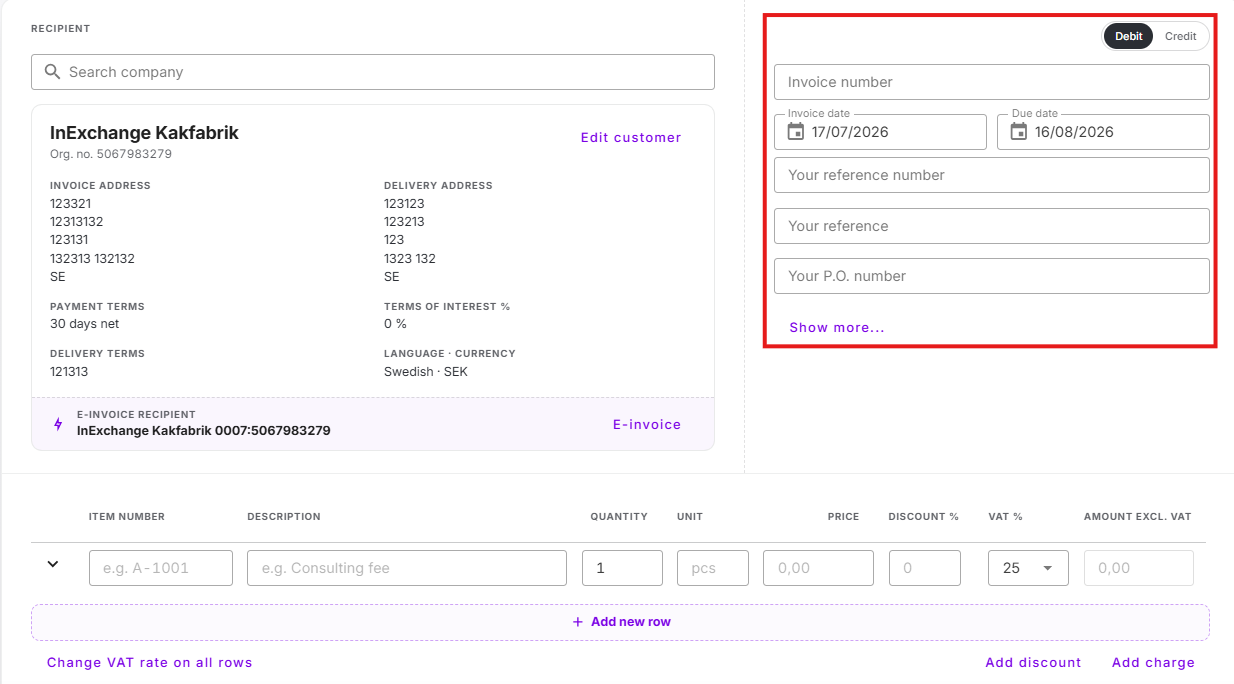
Task: Open the due date calendar icon
Action: pyautogui.click(x=1019, y=132)
